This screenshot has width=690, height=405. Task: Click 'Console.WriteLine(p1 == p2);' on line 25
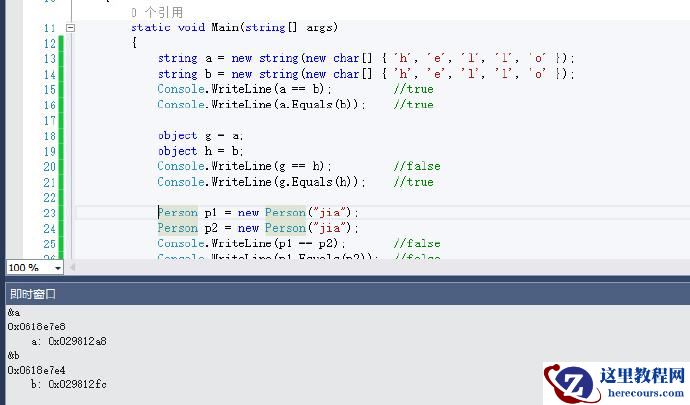[251, 243]
